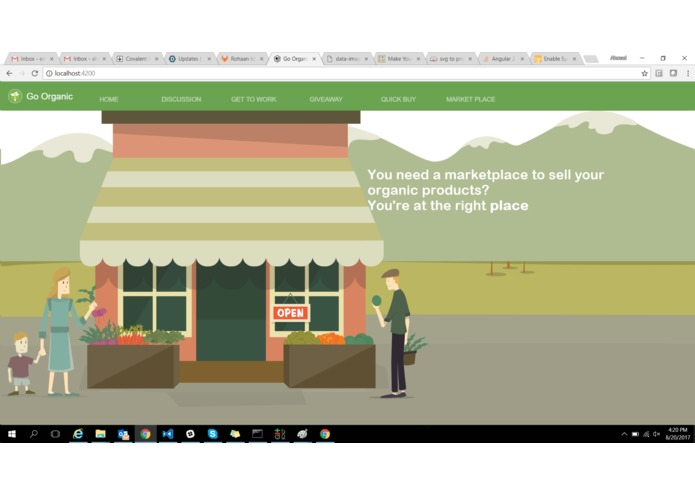The width and height of the screenshot is (695, 494).
Task: Open MARKET PLACE in navigation bar
Action: coord(471,99)
